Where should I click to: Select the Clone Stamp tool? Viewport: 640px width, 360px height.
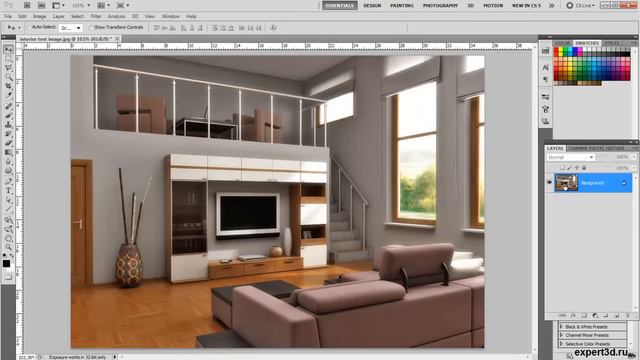click(x=8, y=124)
